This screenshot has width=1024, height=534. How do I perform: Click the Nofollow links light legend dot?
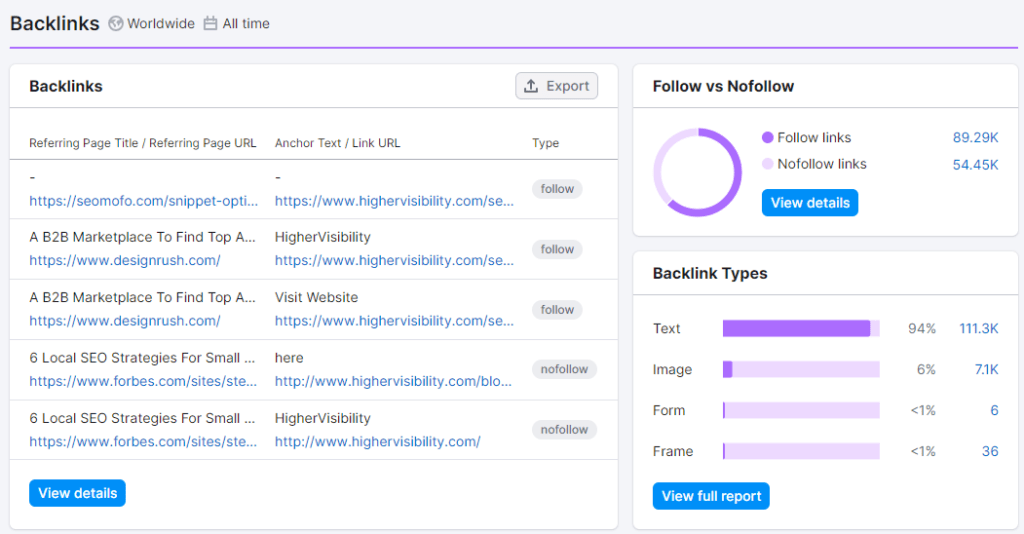click(767, 164)
